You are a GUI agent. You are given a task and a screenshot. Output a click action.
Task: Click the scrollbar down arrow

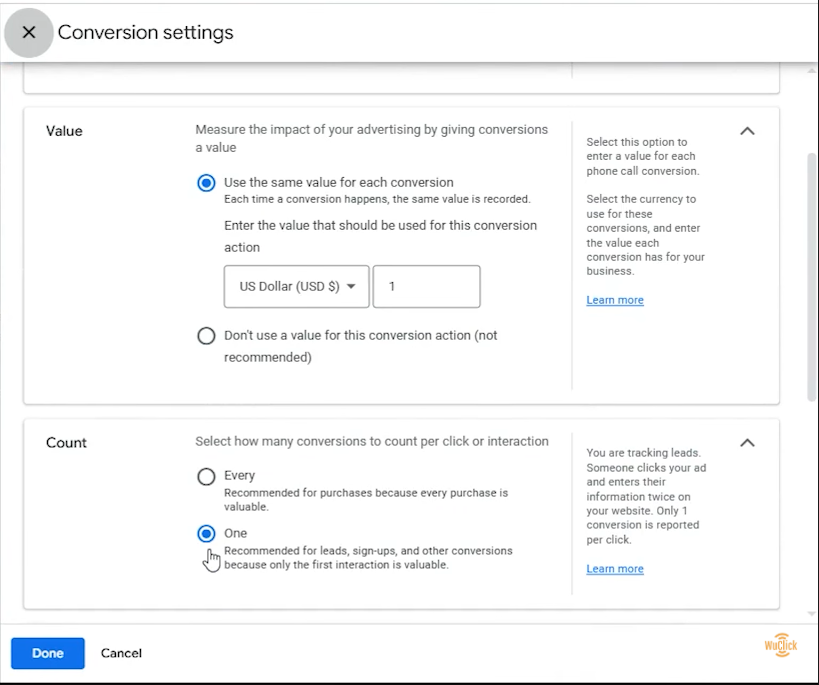(812, 614)
